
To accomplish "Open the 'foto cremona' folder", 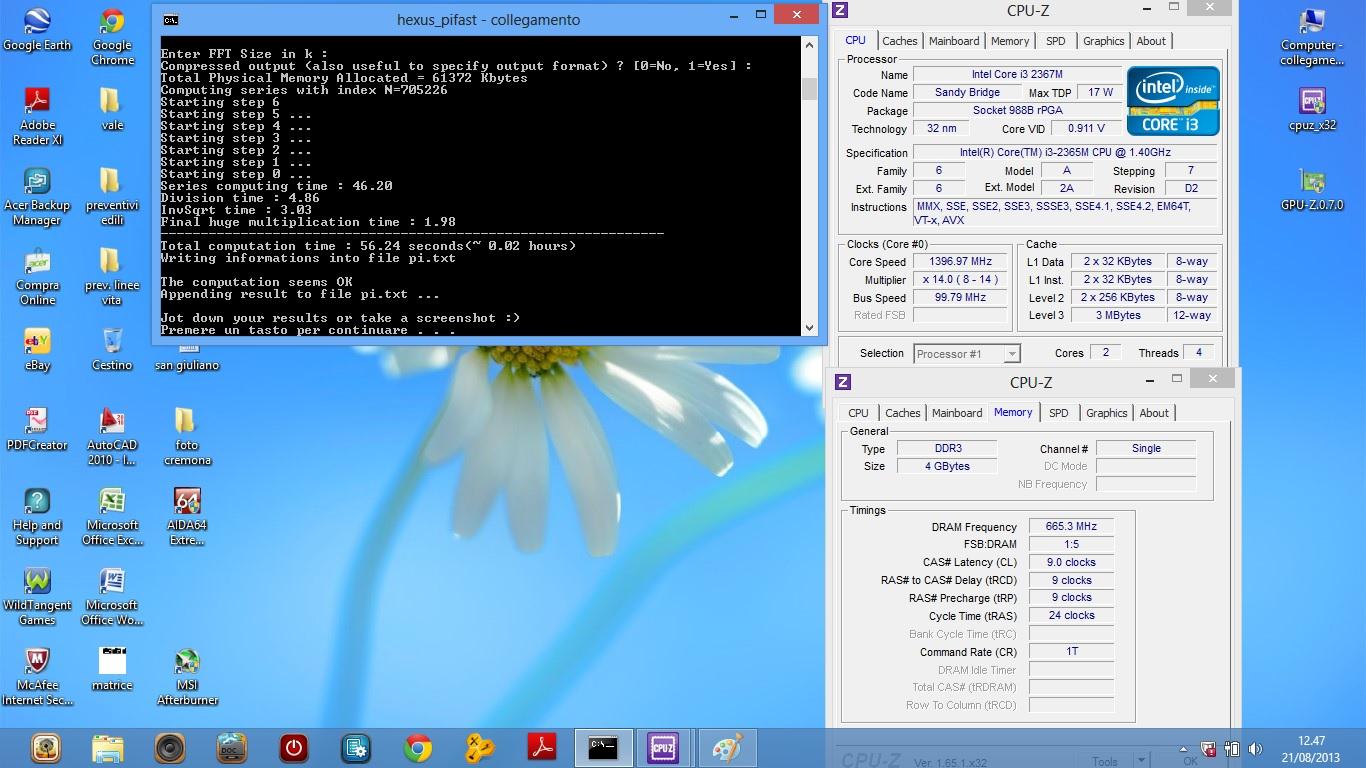I will pyautogui.click(x=187, y=437).
